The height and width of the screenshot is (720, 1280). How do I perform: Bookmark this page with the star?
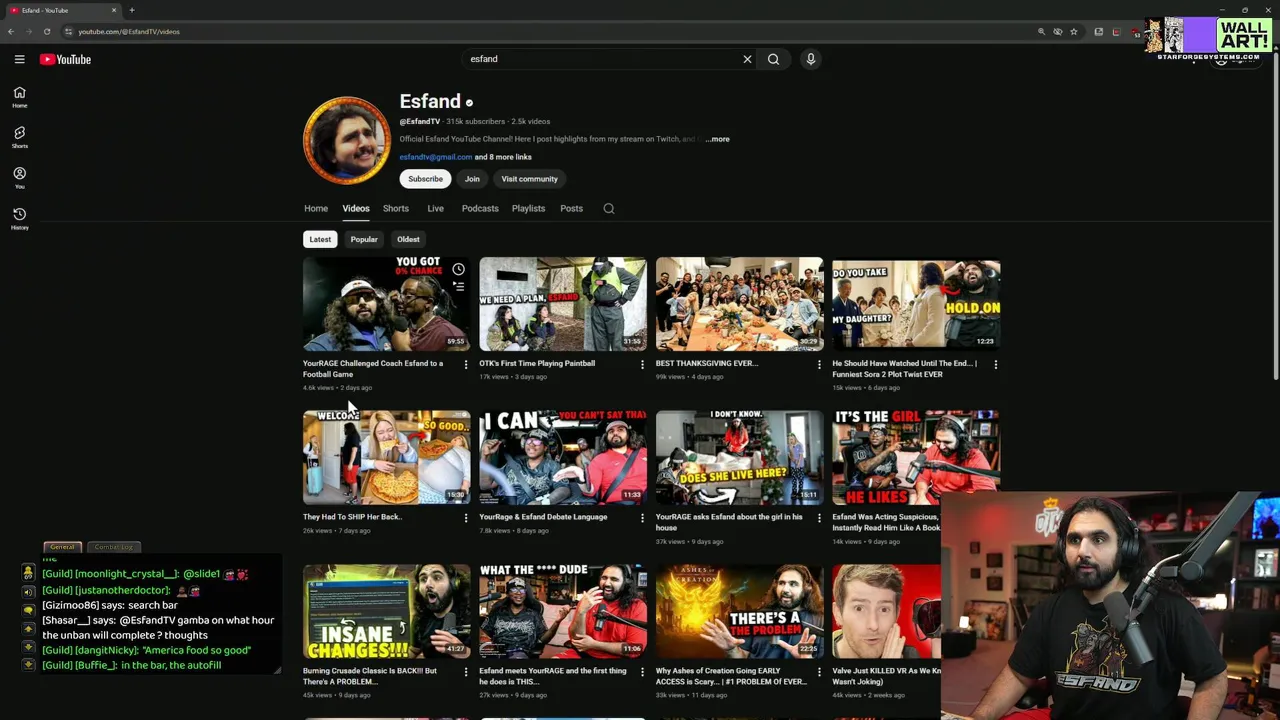point(1074,31)
